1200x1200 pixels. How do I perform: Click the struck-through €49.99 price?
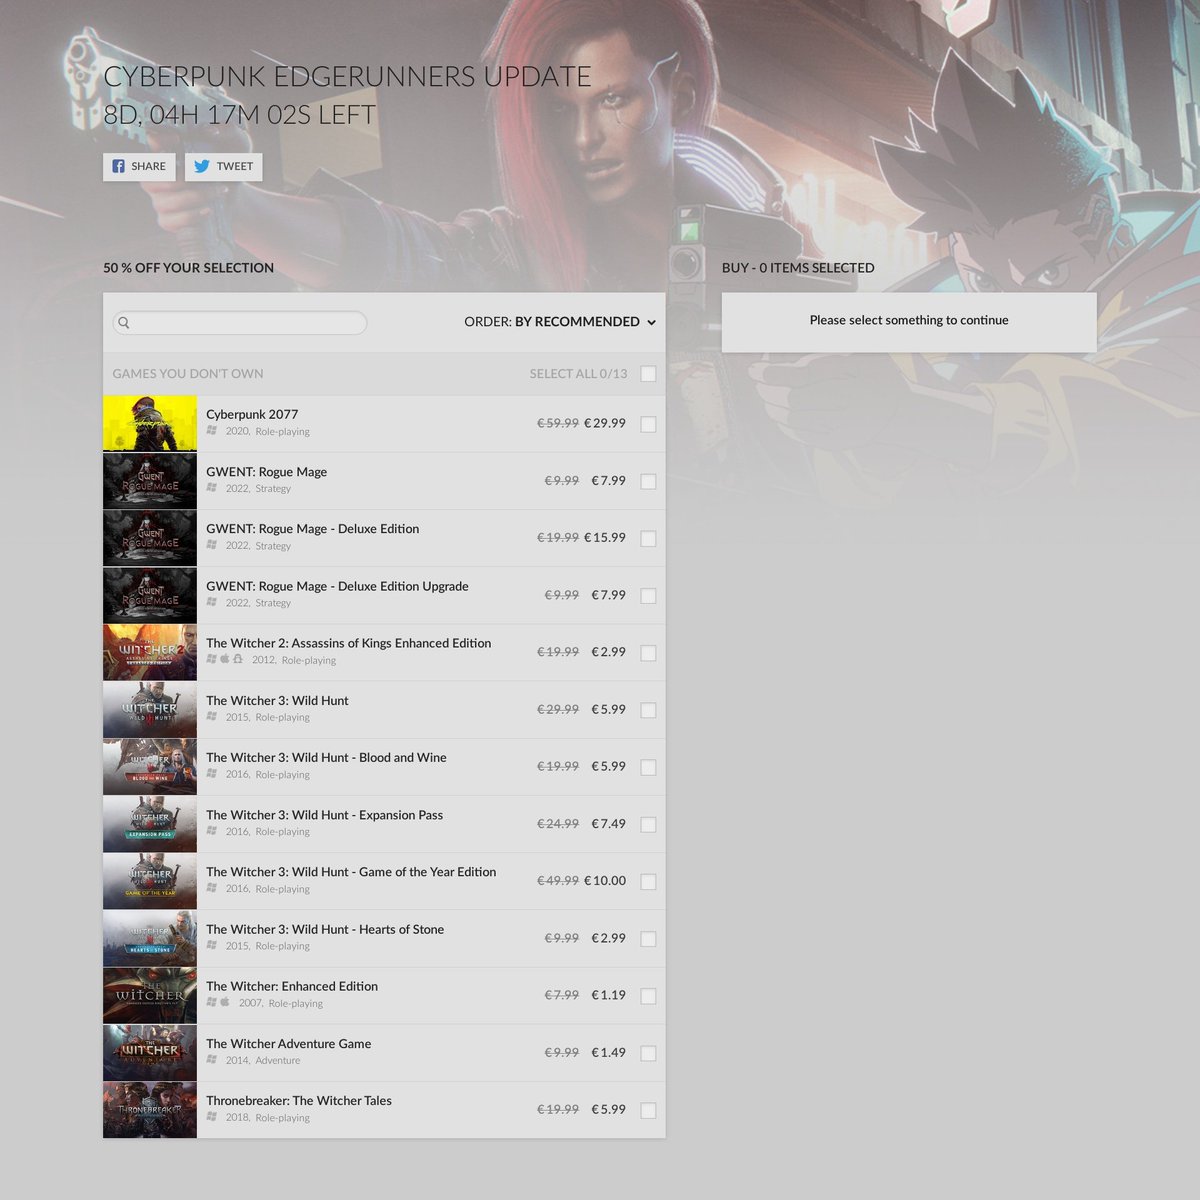[558, 881]
